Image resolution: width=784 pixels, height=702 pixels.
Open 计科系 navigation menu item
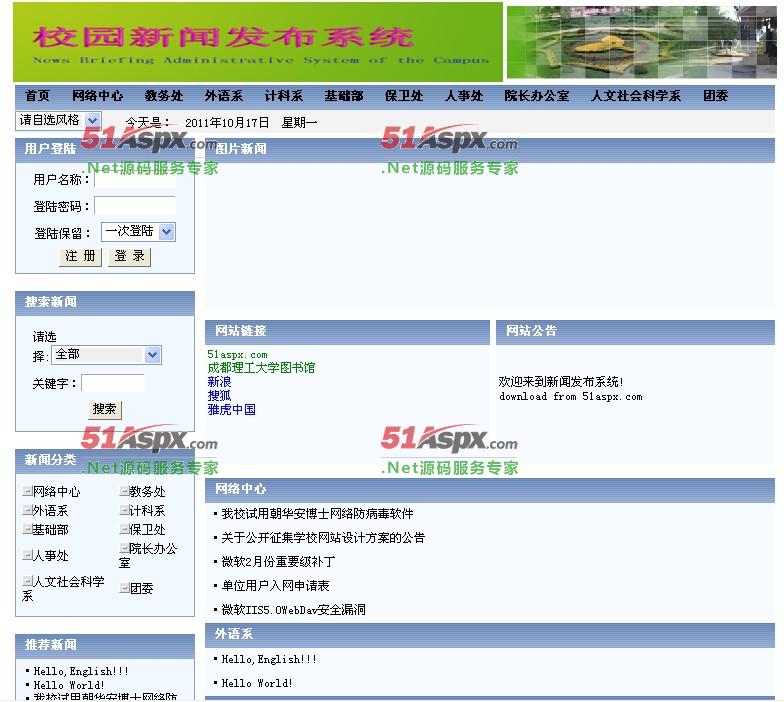(284, 96)
